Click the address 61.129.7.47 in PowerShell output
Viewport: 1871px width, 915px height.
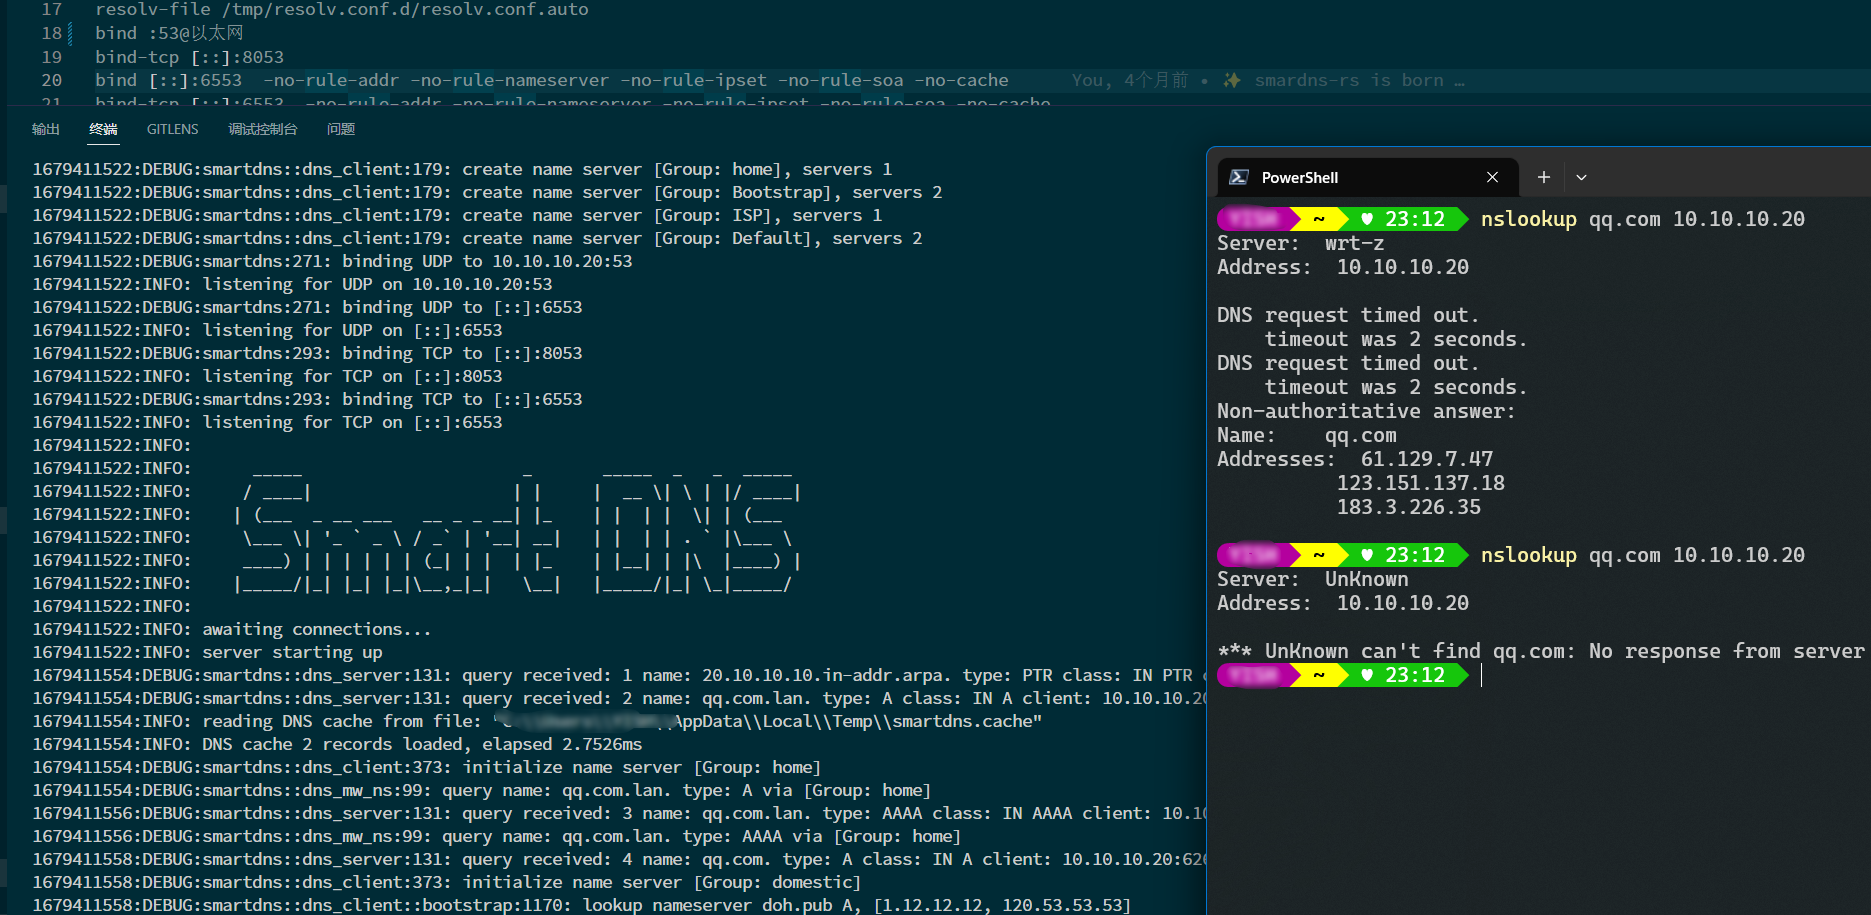[1427, 459]
